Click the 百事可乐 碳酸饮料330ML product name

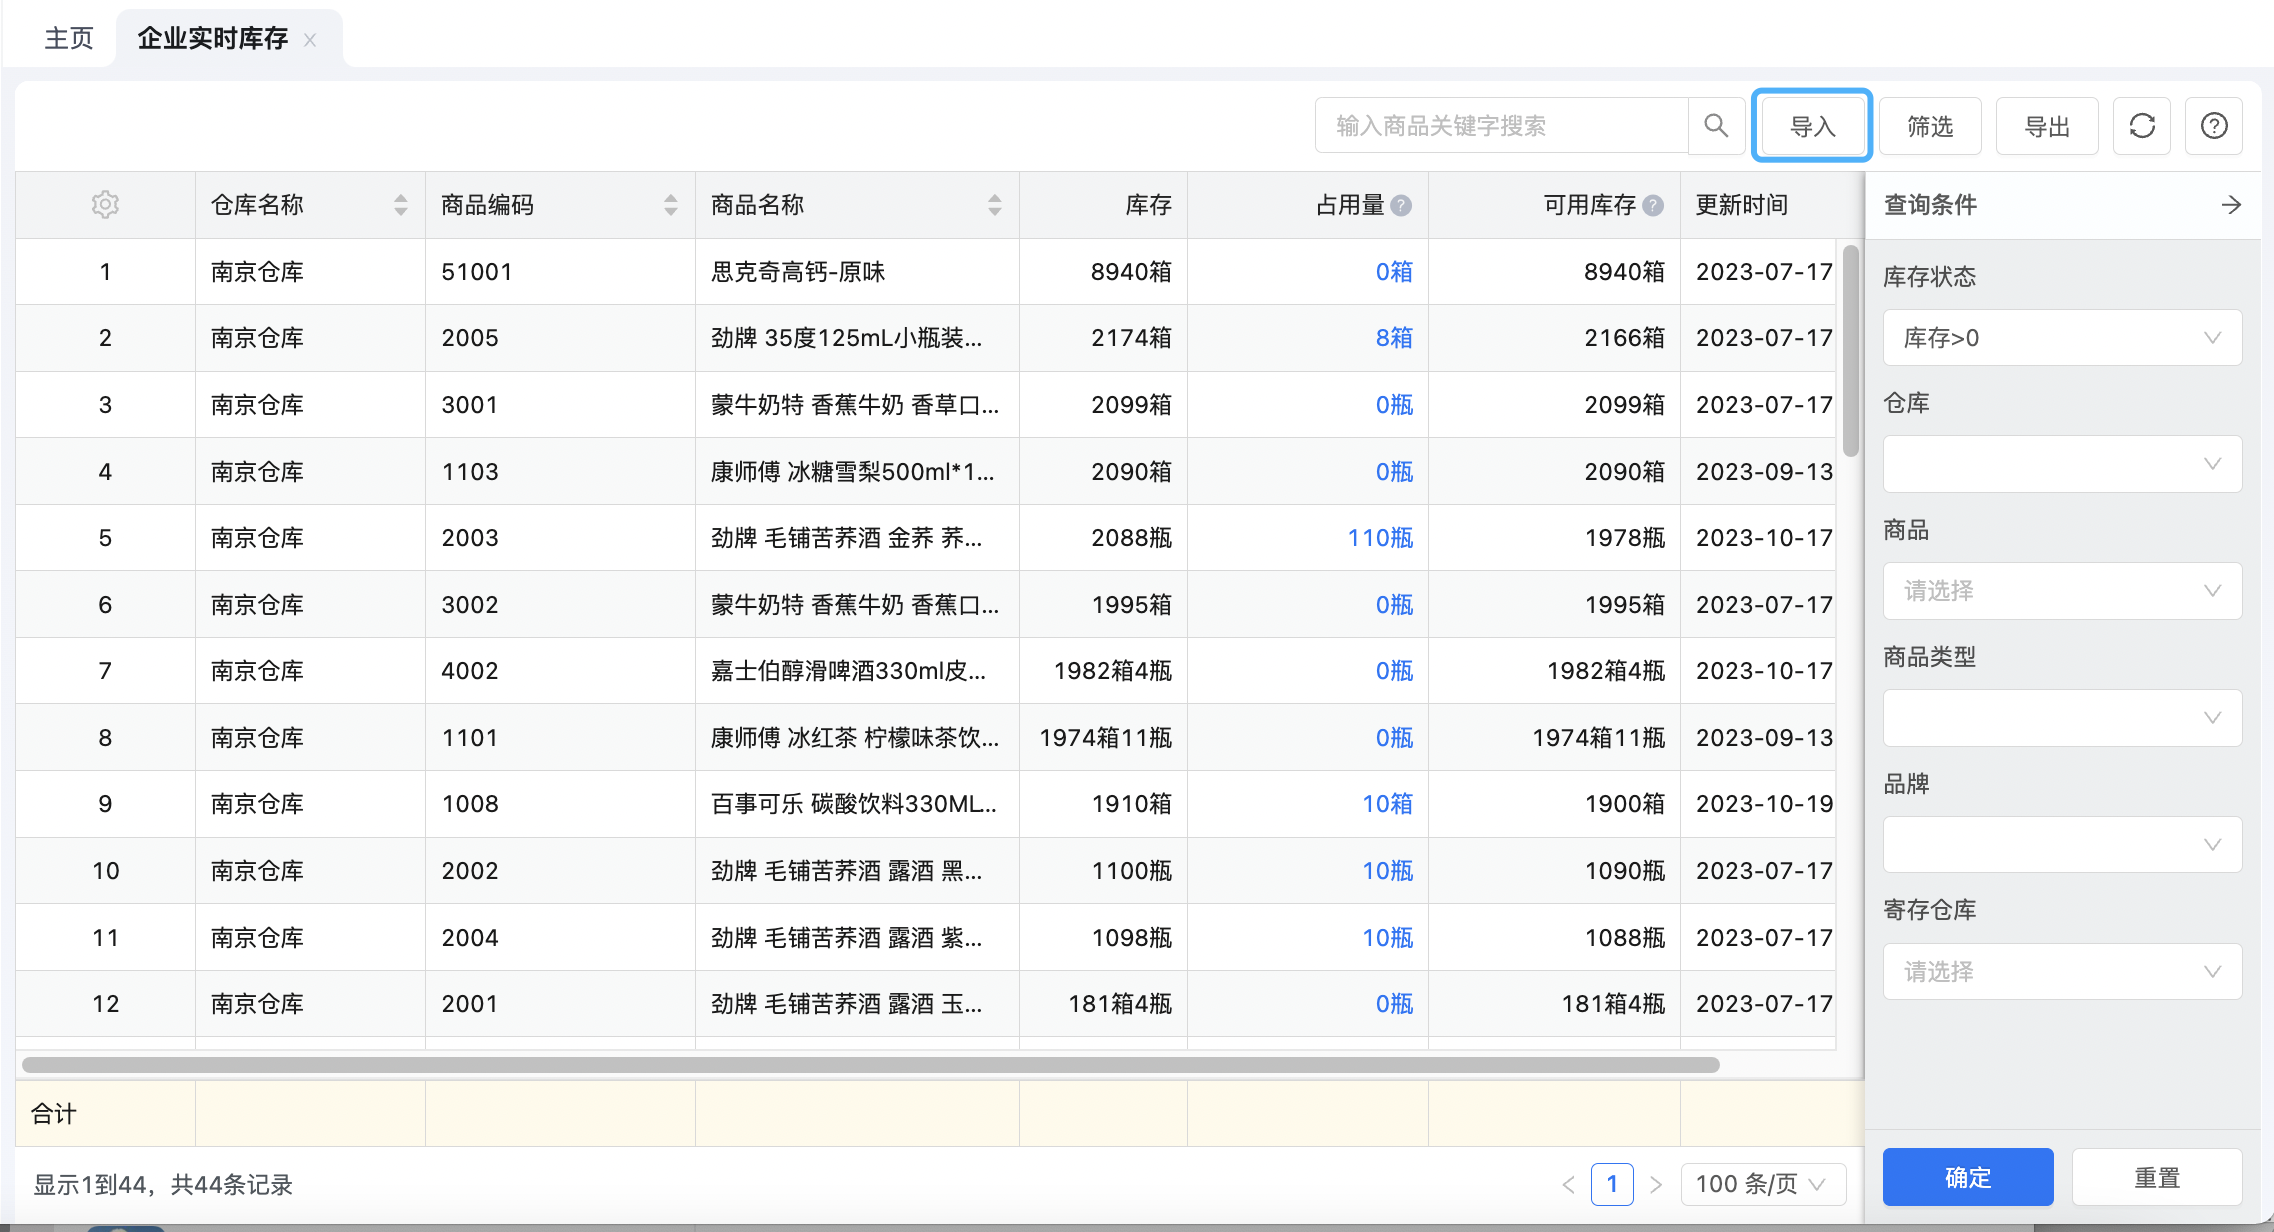click(x=854, y=804)
